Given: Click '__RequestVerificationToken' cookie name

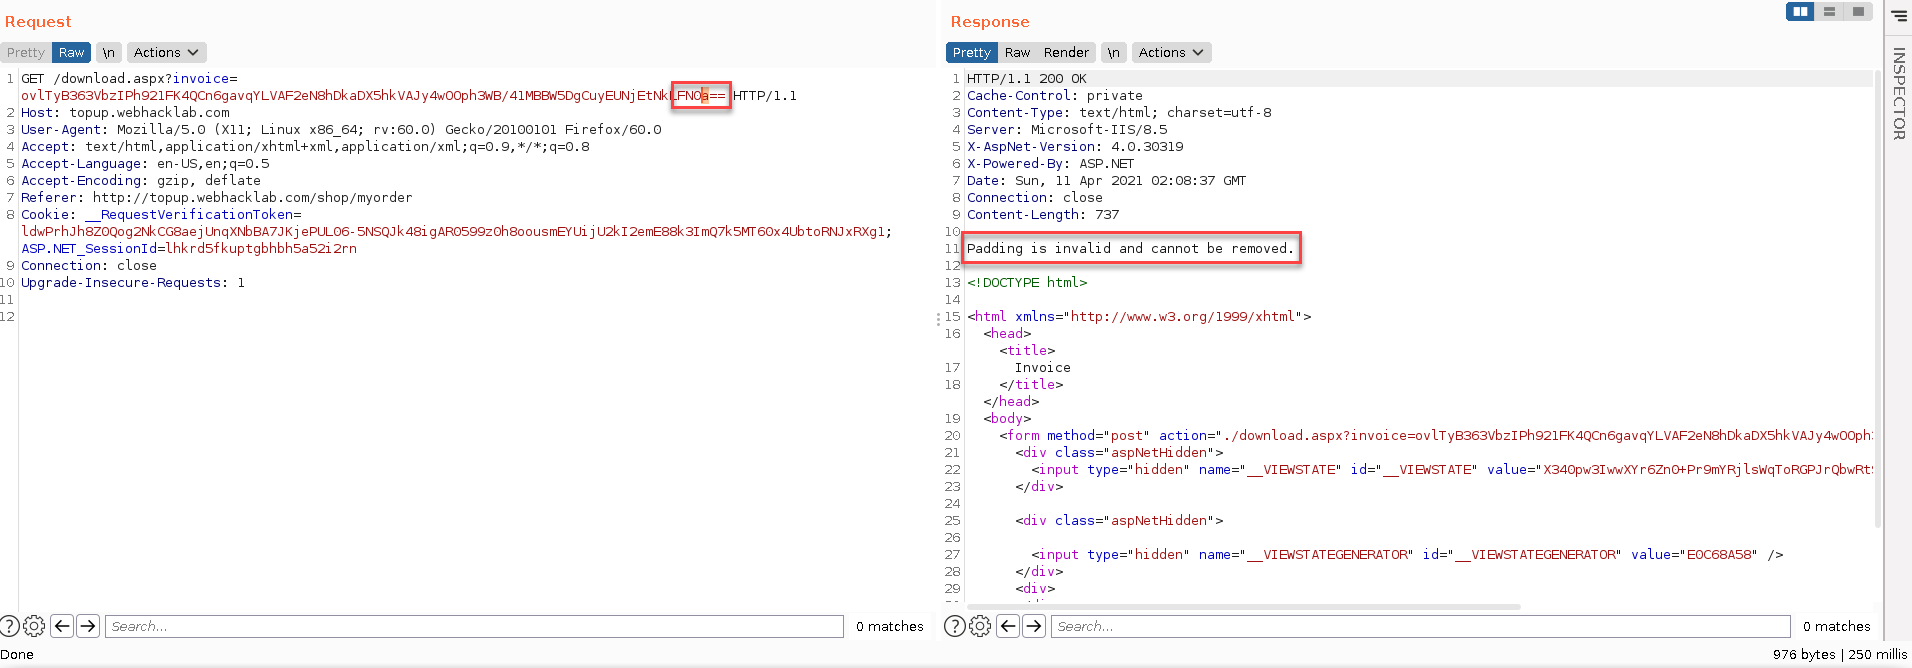Looking at the screenshot, I should (189, 214).
